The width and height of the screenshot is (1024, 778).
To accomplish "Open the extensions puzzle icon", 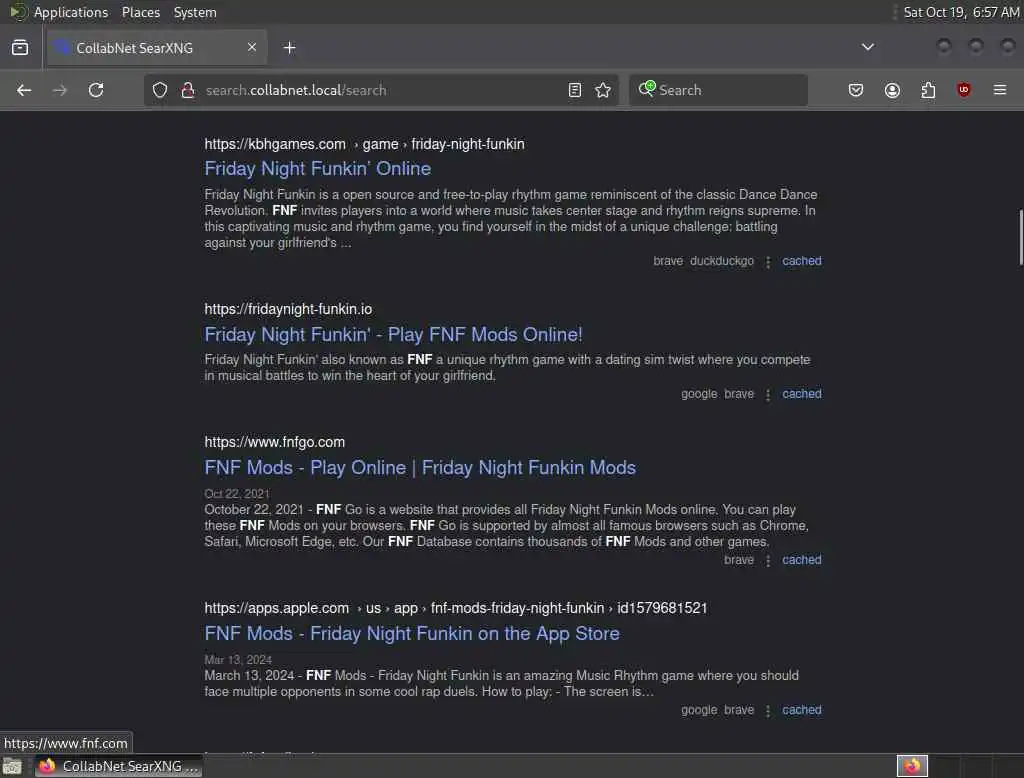I will point(928,90).
